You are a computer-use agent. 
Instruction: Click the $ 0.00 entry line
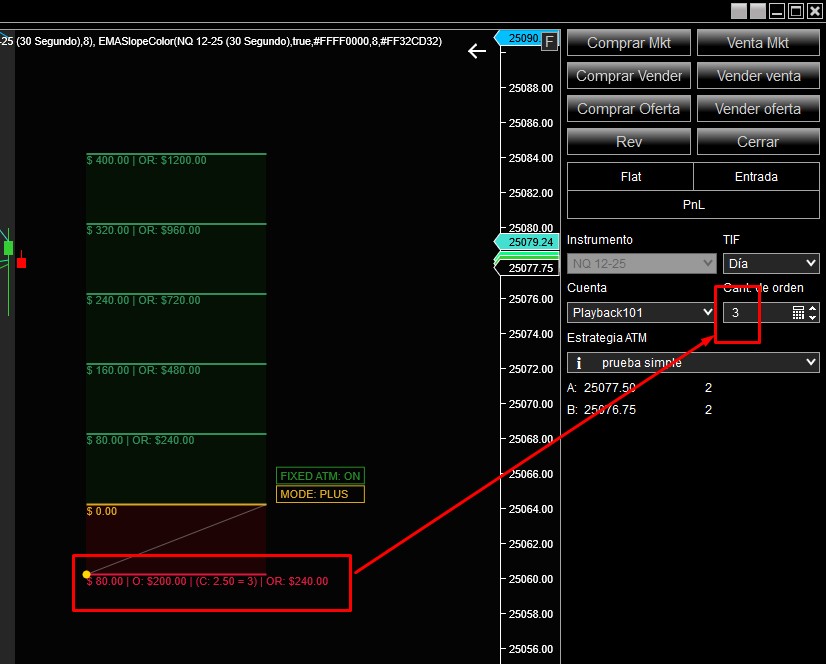[175, 505]
